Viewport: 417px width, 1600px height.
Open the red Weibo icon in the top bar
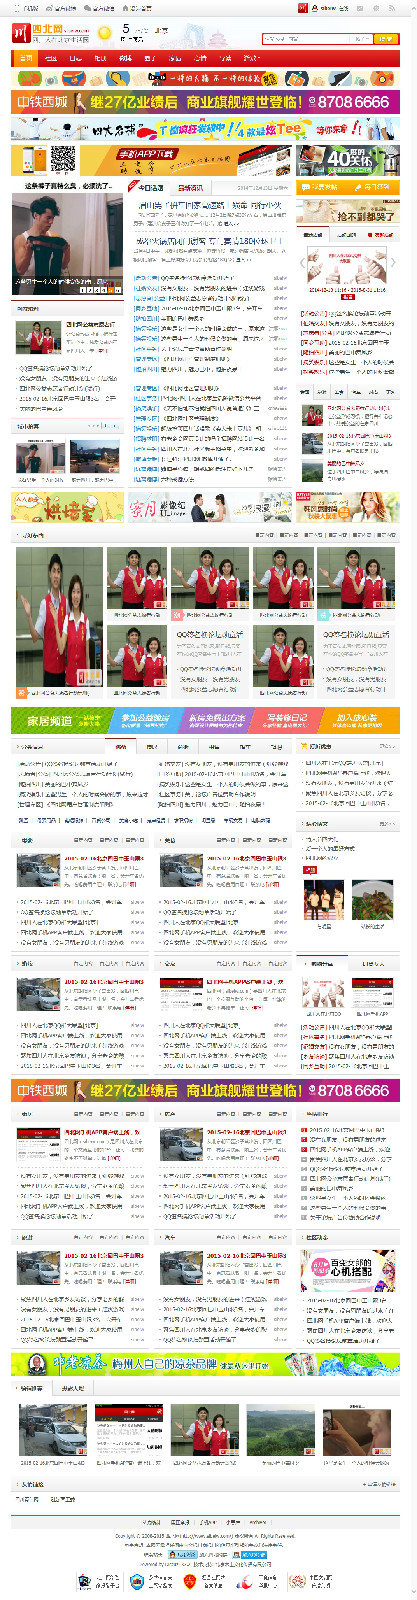click(302, 7)
